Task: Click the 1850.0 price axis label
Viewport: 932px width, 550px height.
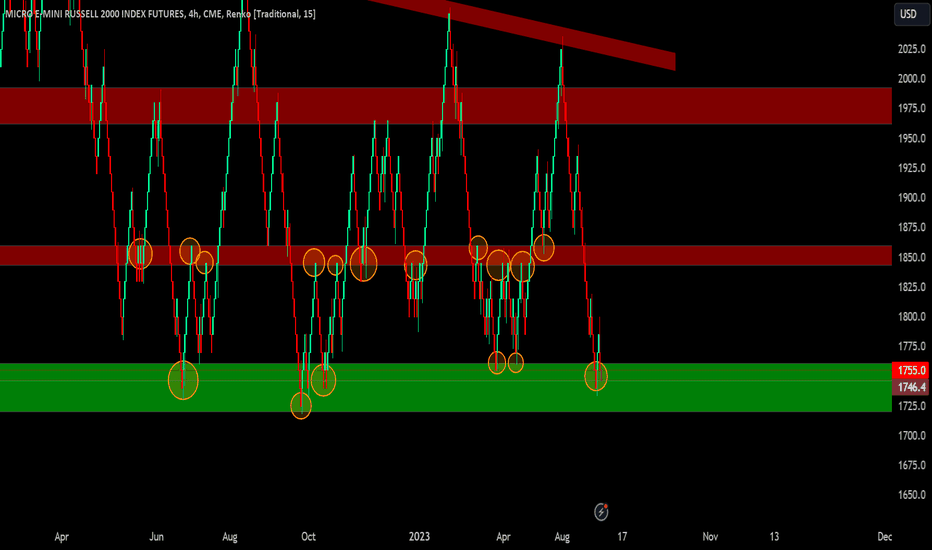Action: pyautogui.click(x=911, y=257)
